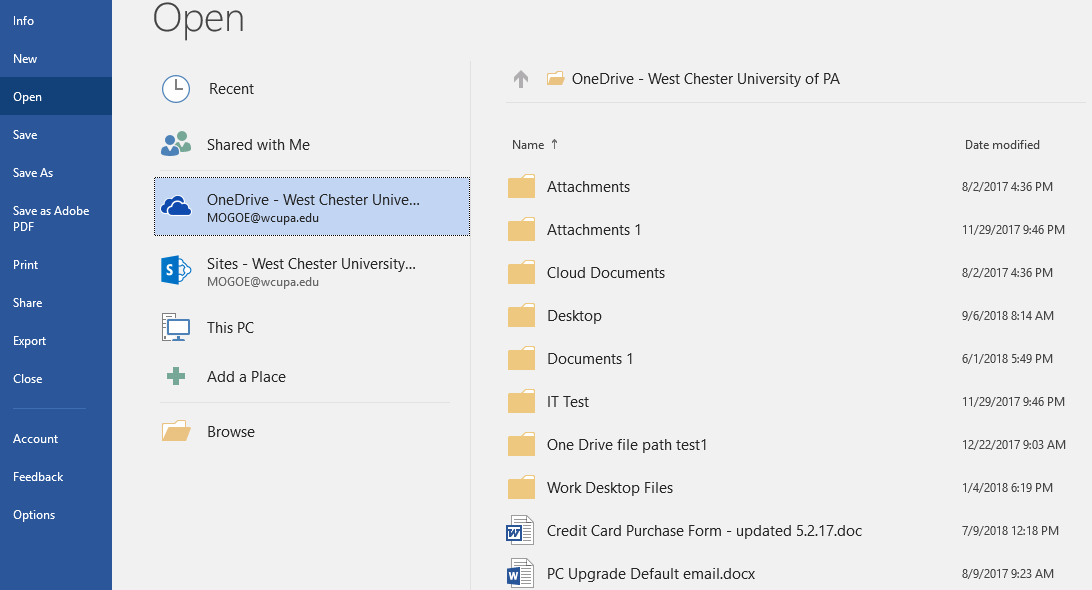
Task: Sort by the Date modified column
Action: pyautogui.click(x=1002, y=145)
